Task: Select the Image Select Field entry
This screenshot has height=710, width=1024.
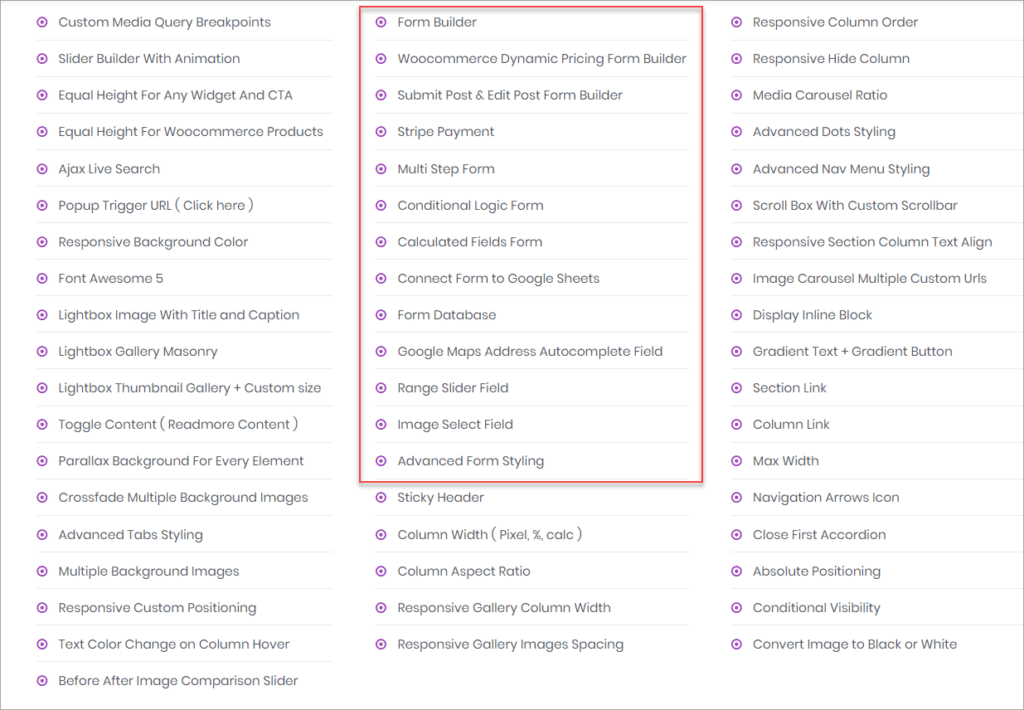Action: [x=455, y=424]
